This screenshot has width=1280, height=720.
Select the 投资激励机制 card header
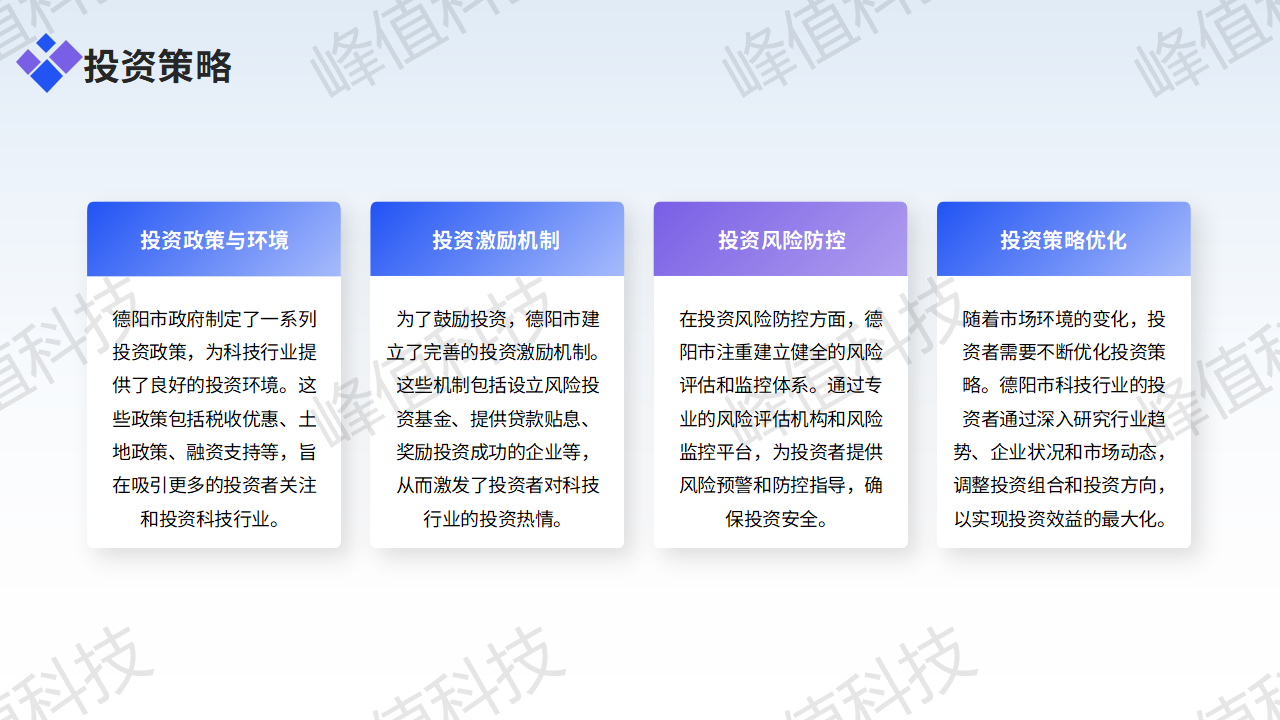pos(497,239)
